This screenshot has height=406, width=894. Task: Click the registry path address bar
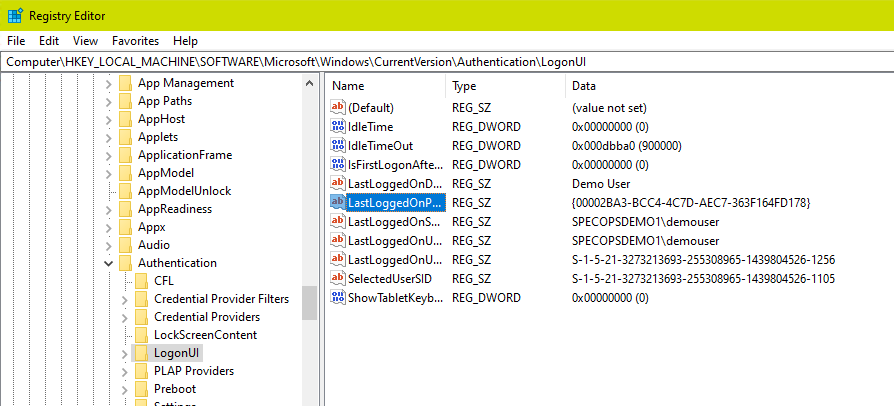click(x=447, y=62)
